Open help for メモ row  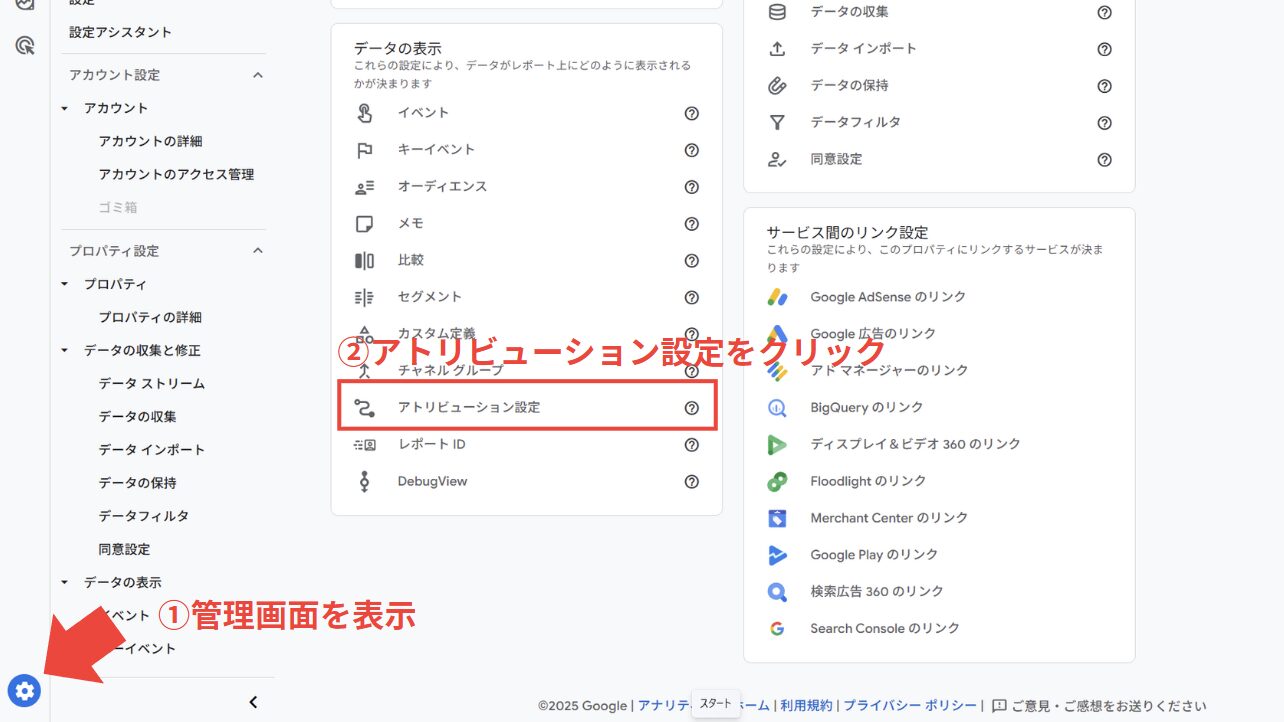(691, 224)
